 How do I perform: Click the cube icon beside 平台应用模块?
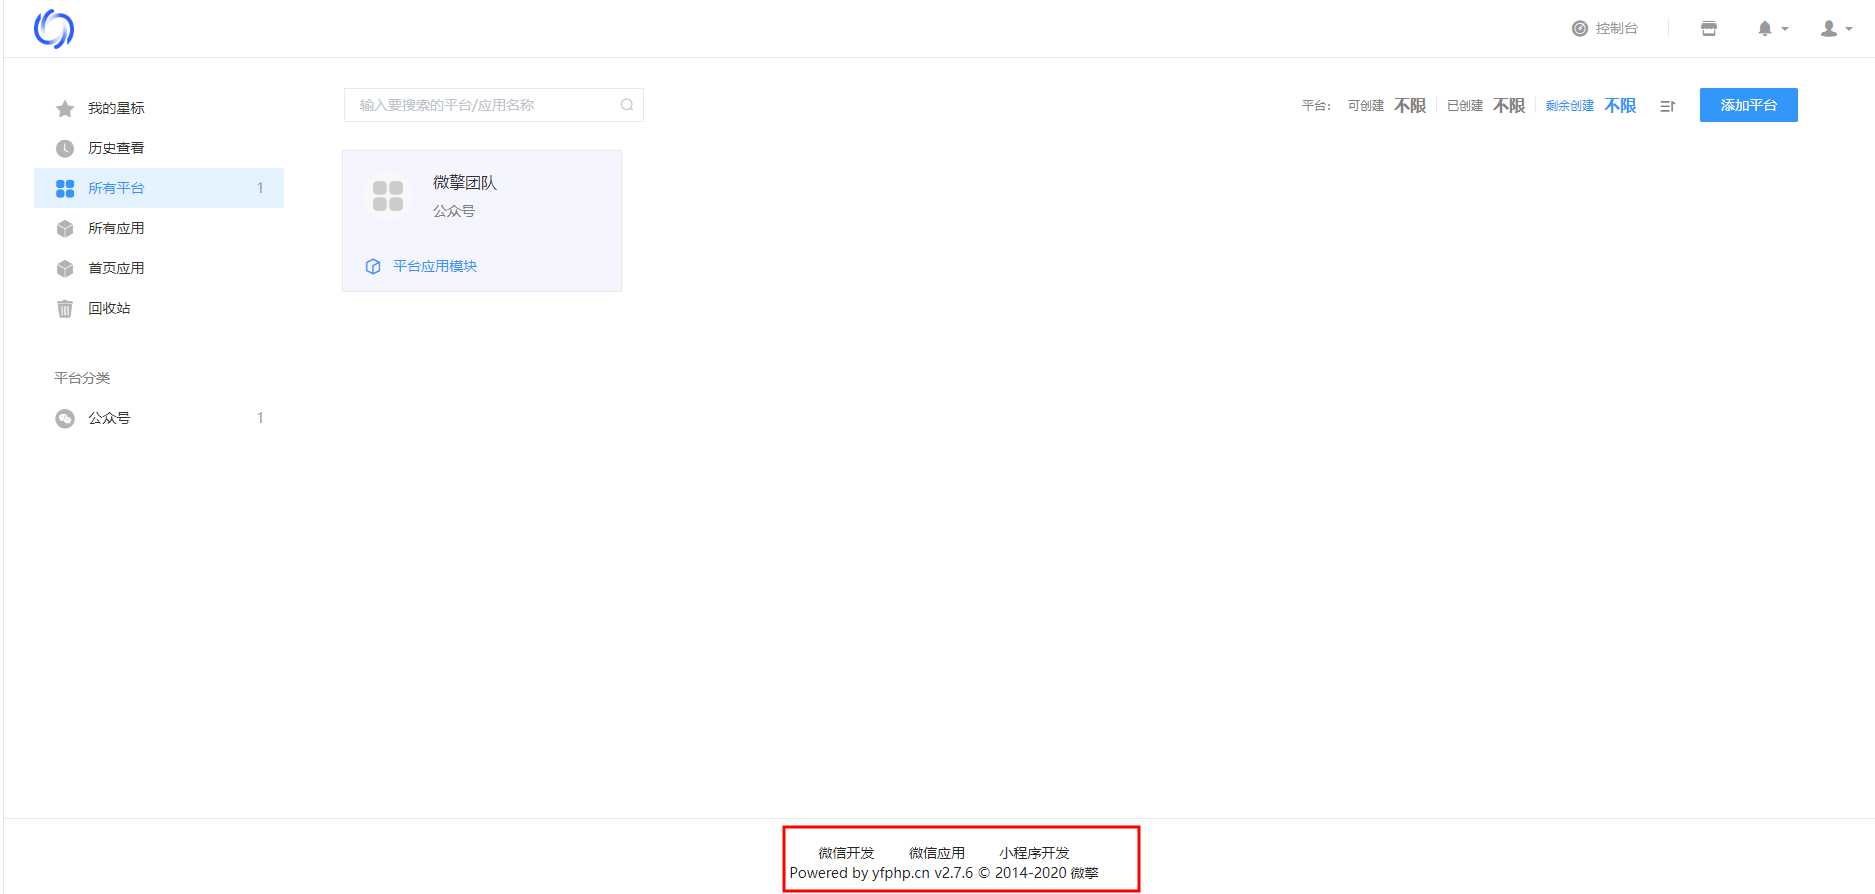click(x=373, y=266)
